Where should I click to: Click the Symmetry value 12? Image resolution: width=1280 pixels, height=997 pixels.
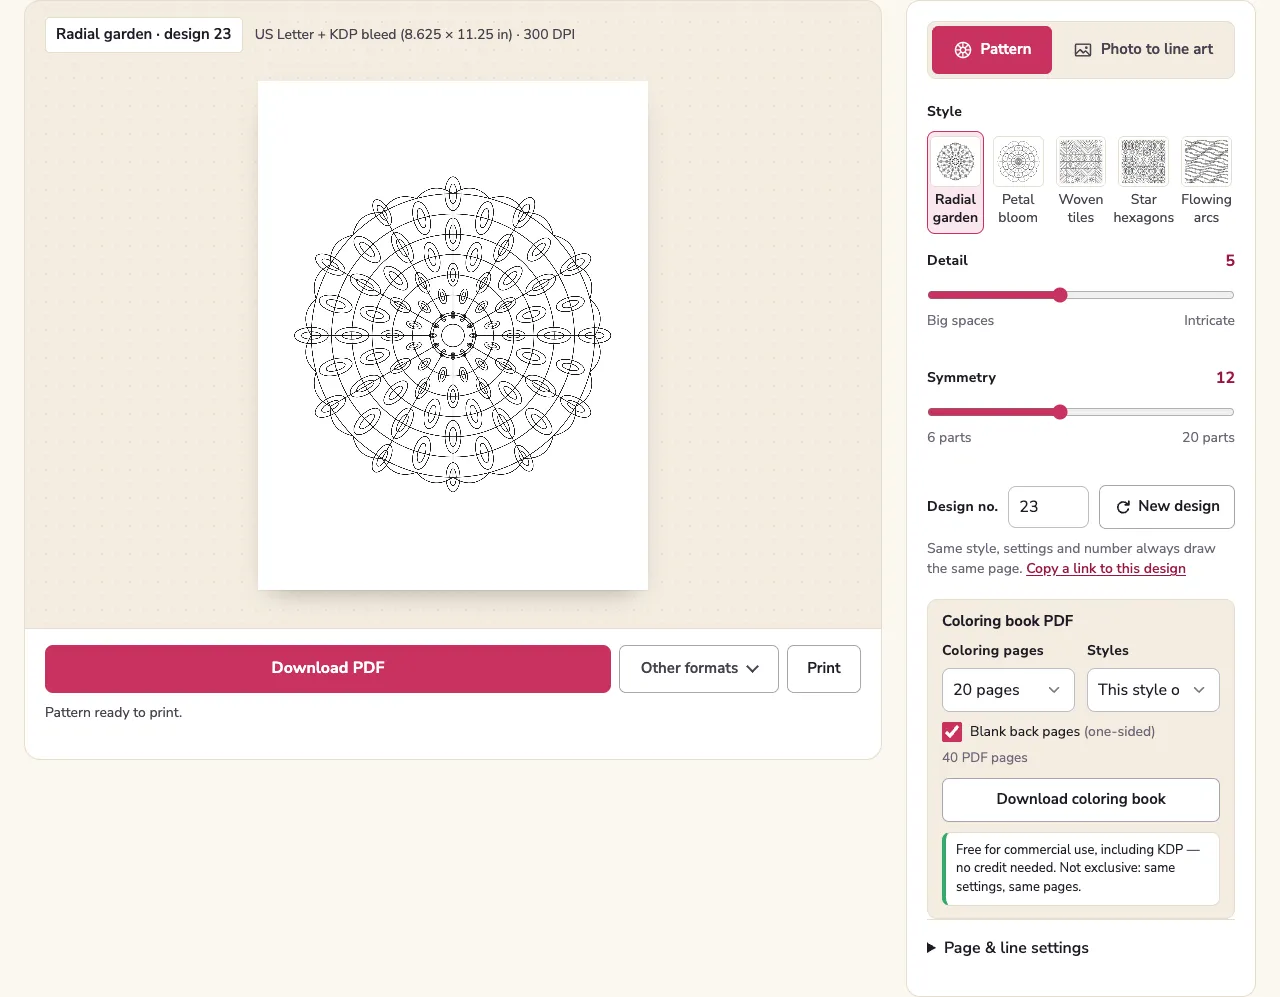(1225, 377)
